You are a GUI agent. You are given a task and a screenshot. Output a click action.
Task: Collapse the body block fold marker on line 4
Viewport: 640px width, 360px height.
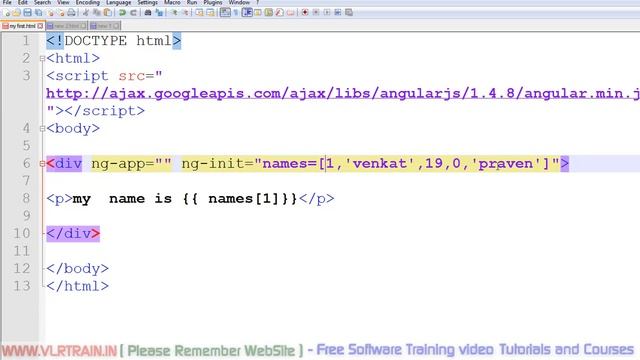tap(42, 129)
